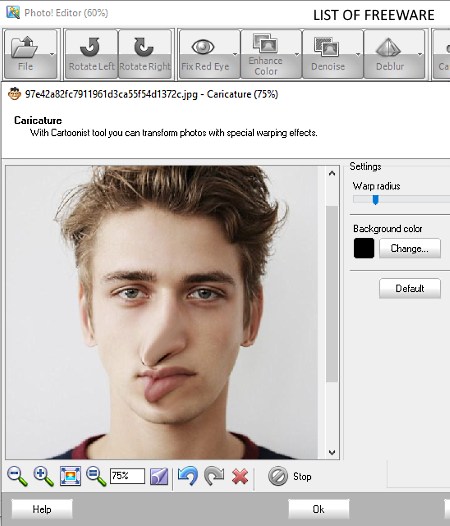Expand the File button dropdown arrow
450x526 pixels.
52,54
